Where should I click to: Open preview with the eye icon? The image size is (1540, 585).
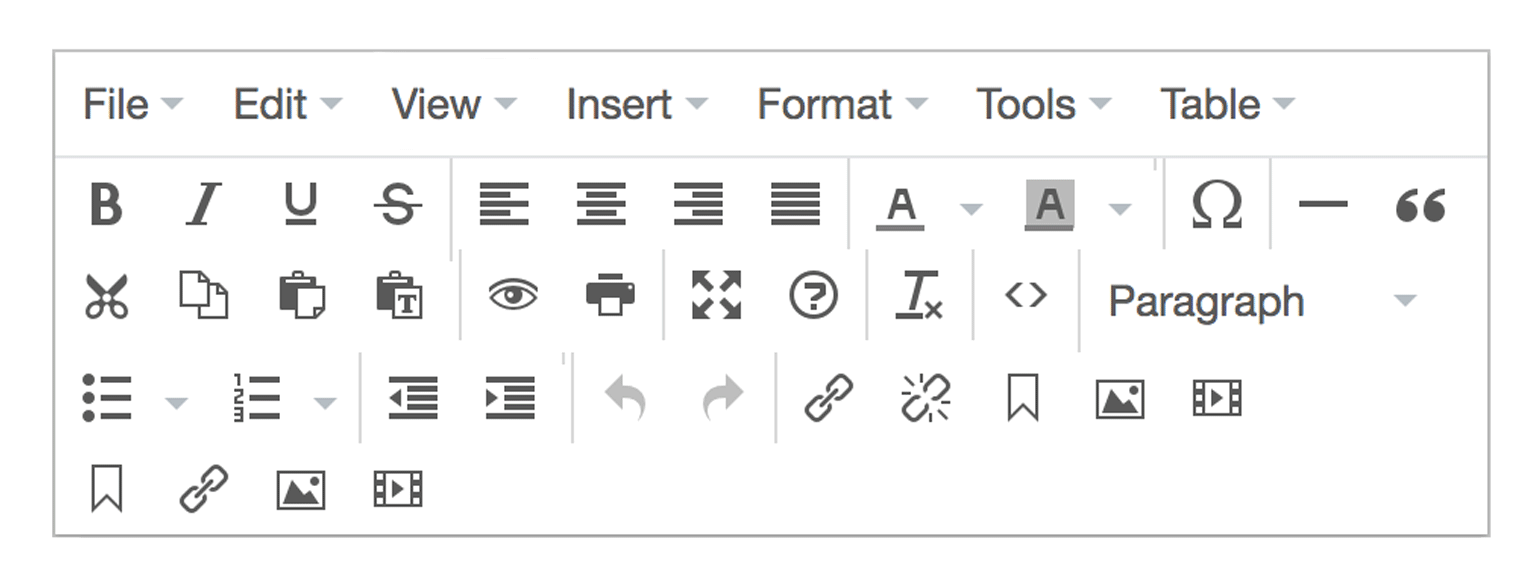point(513,295)
